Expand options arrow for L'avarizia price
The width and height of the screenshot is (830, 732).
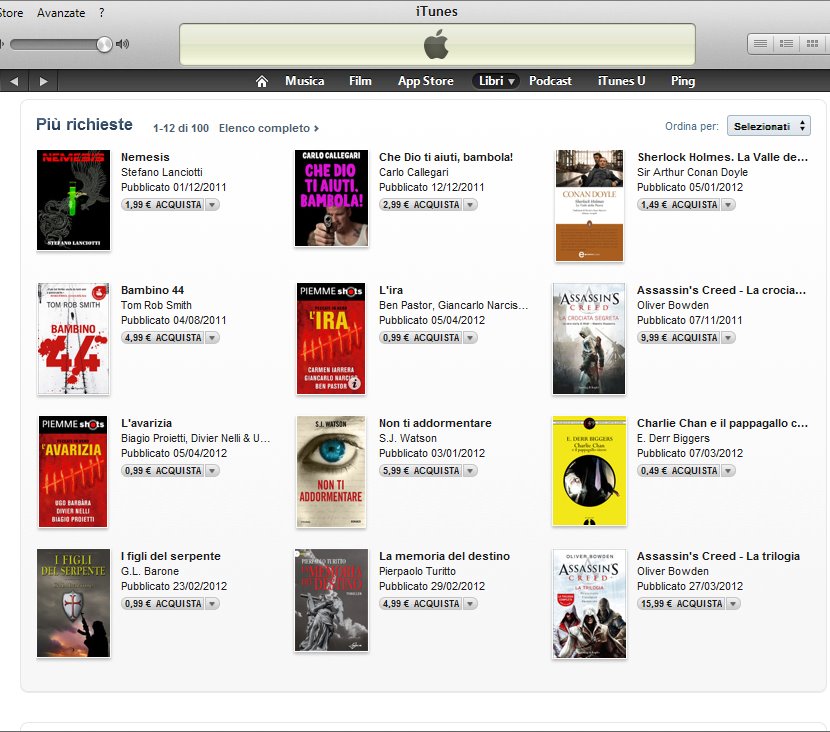(x=212, y=470)
